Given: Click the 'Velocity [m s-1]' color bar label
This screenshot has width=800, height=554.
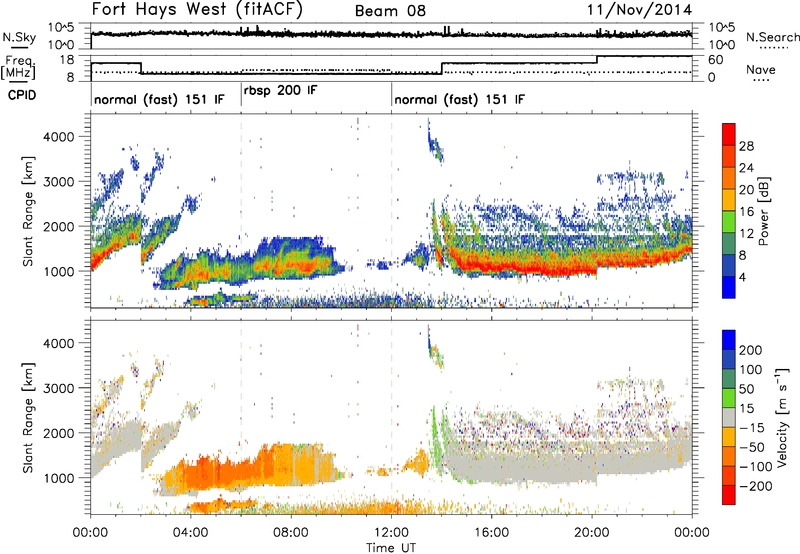Looking at the screenshot, I should [782, 417].
